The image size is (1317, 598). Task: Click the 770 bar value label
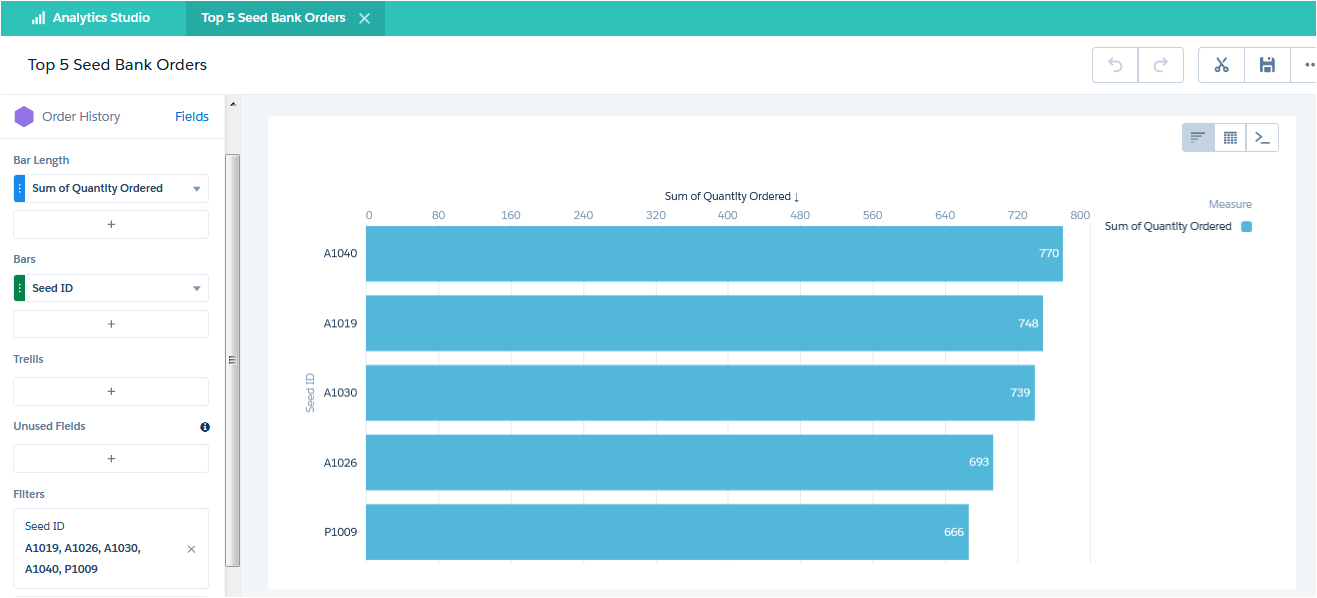(1048, 254)
